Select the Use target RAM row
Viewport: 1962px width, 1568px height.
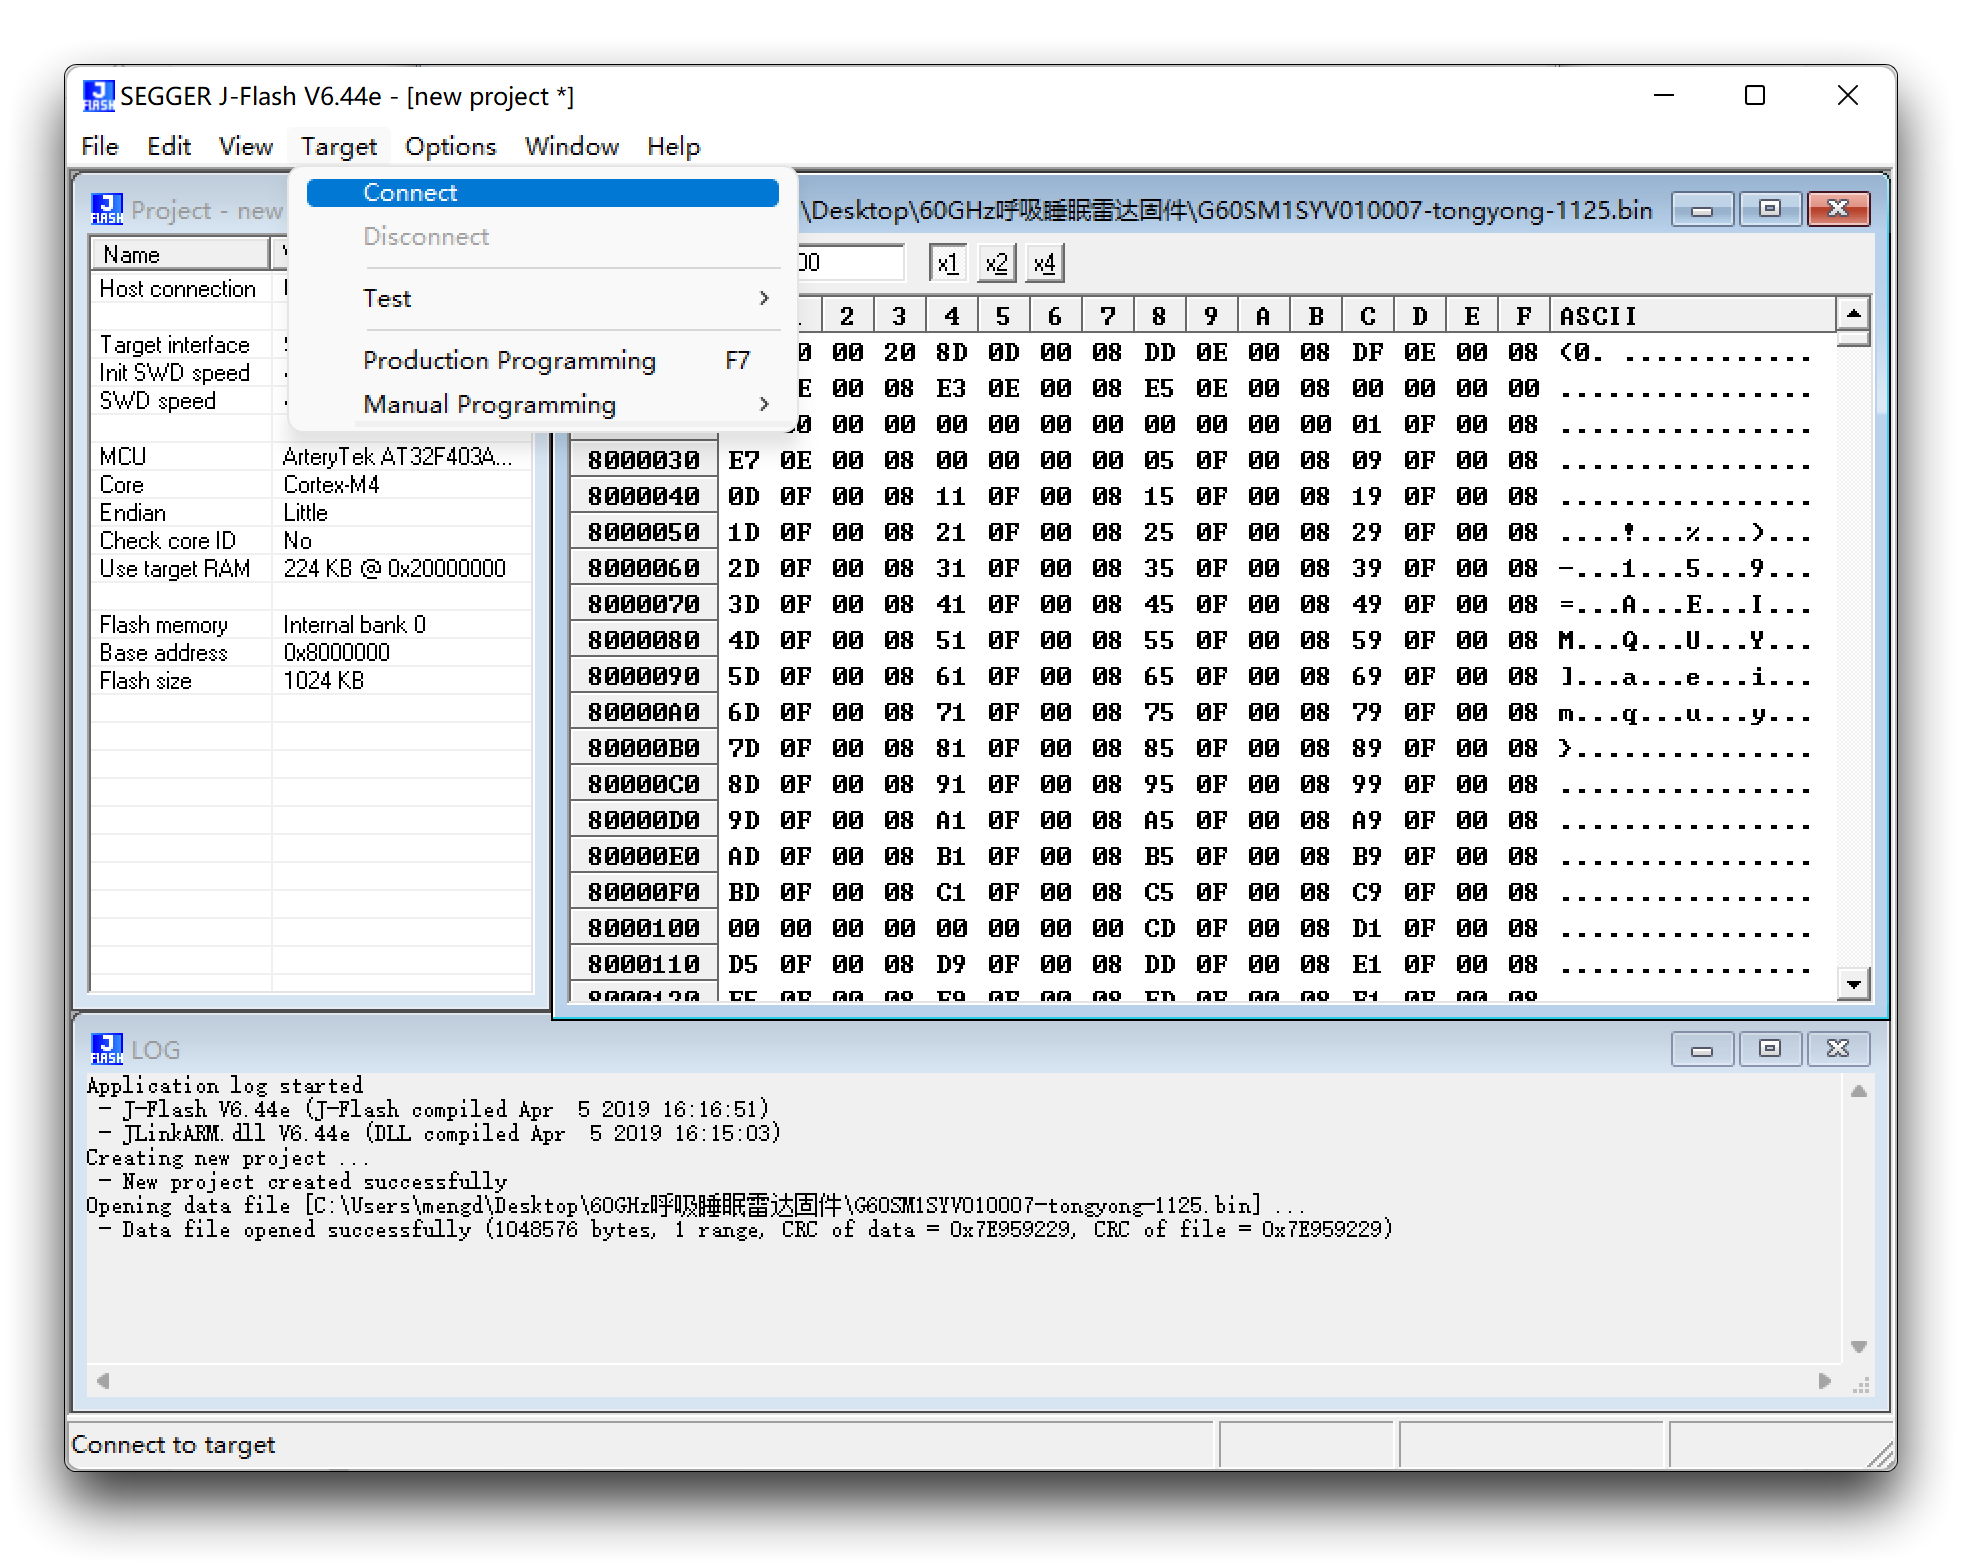coord(311,569)
